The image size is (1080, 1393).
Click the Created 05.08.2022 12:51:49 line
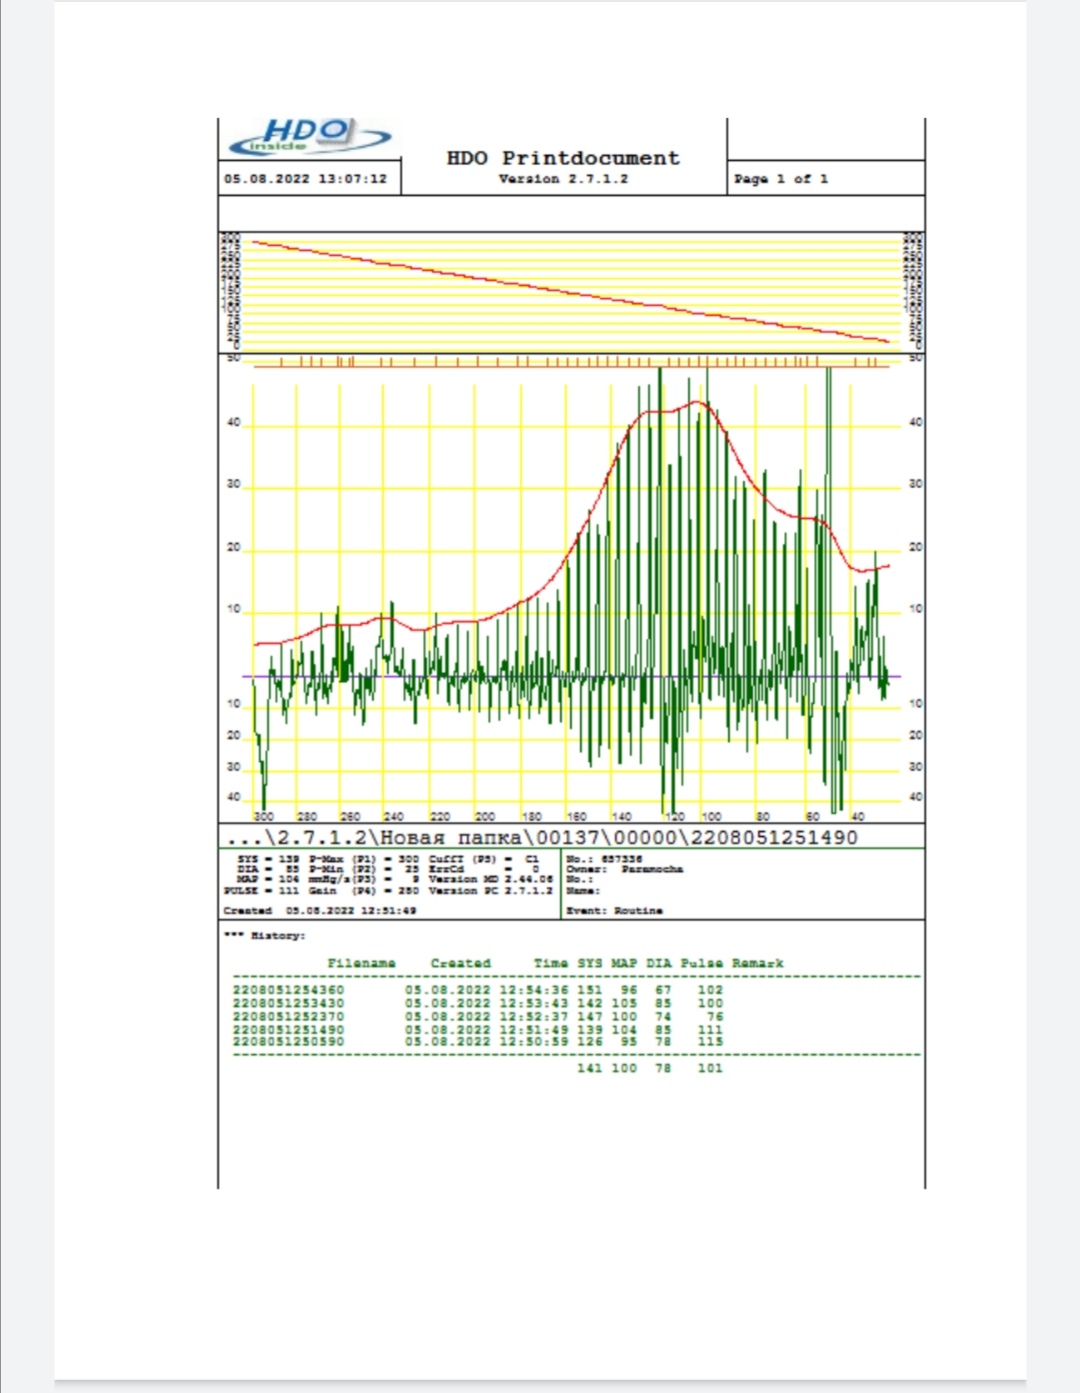320,911
